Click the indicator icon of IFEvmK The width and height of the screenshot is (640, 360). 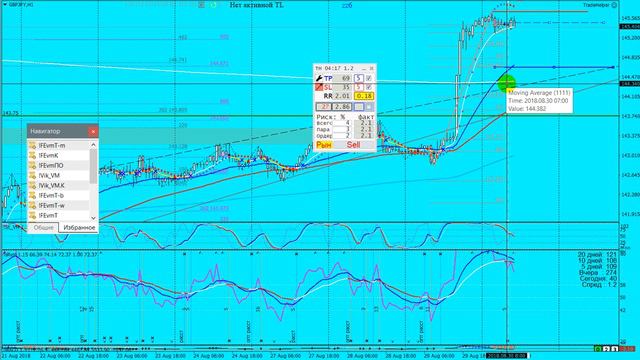point(33,156)
